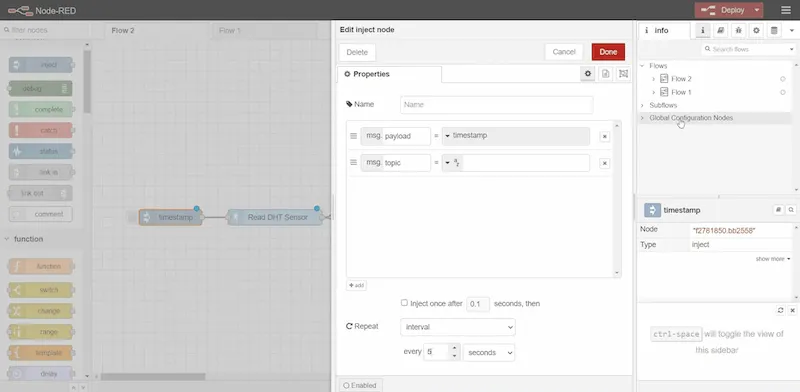Select the timestamp node on canvas
The width and height of the screenshot is (800, 392).
pyautogui.click(x=171, y=217)
